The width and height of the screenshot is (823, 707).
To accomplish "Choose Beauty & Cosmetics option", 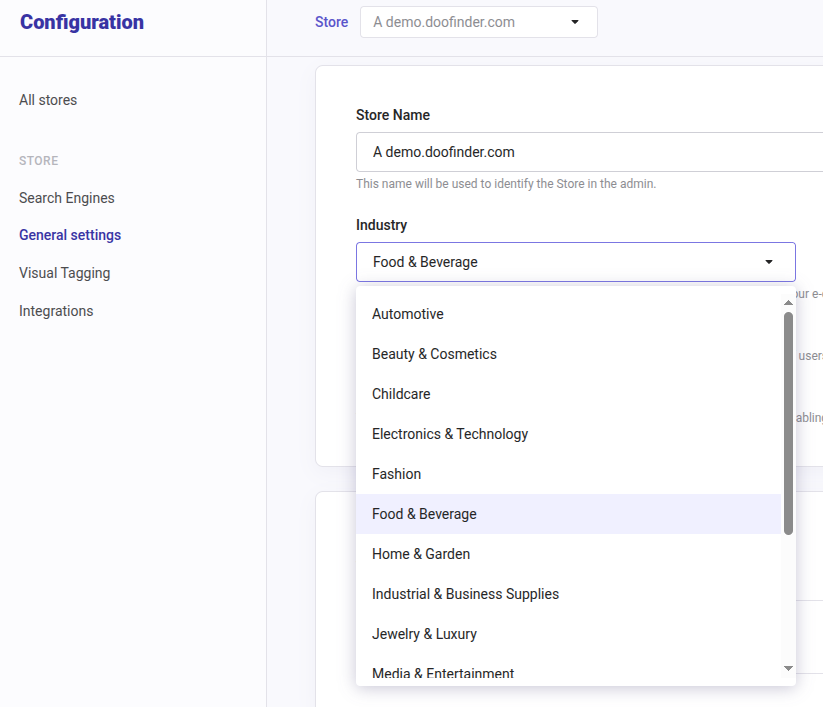I will coord(434,354).
